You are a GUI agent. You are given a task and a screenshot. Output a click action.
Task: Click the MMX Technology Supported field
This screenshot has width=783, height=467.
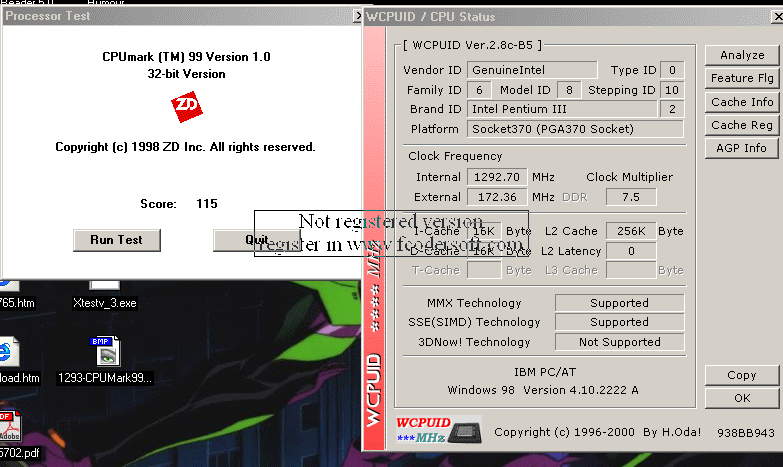tap(620, 303)
